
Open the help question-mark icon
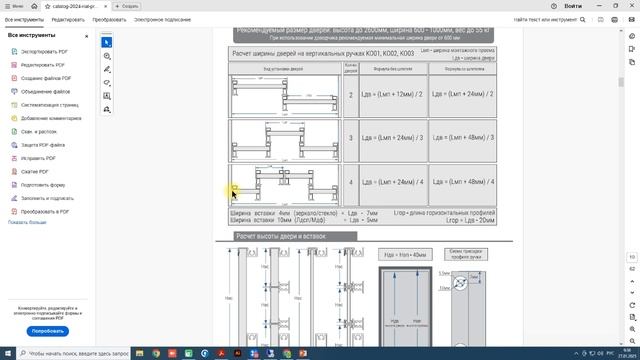[x=554, y=6]
